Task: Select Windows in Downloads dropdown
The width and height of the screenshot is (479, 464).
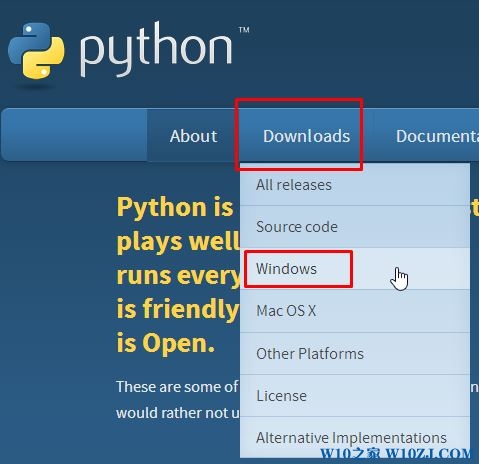Action: (x=355, y=269)
